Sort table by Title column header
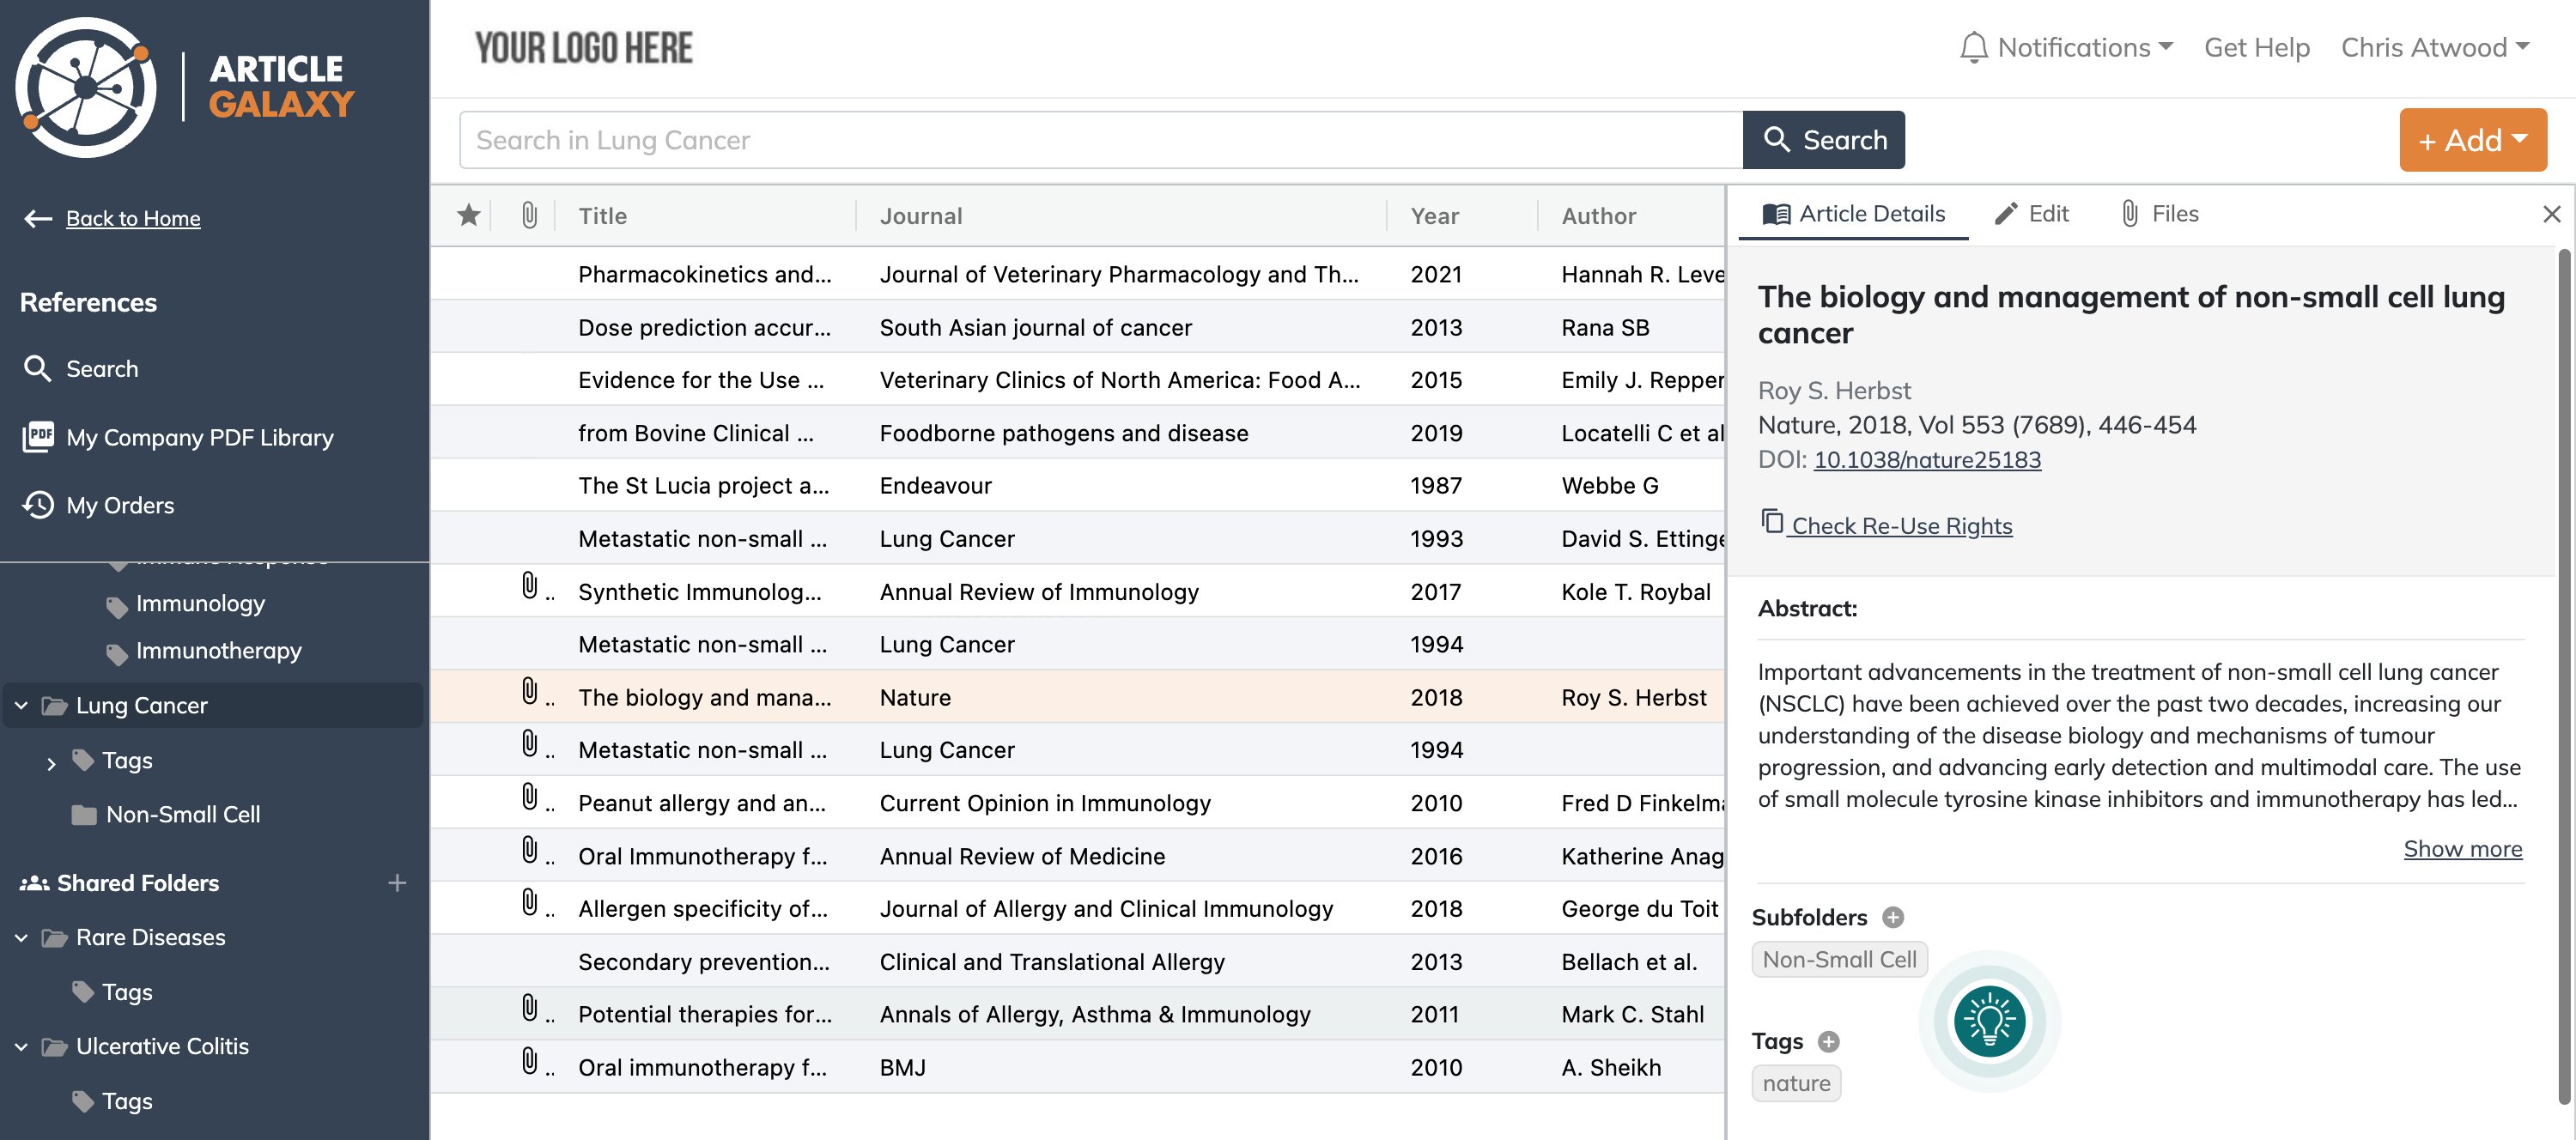 (603, 216)
